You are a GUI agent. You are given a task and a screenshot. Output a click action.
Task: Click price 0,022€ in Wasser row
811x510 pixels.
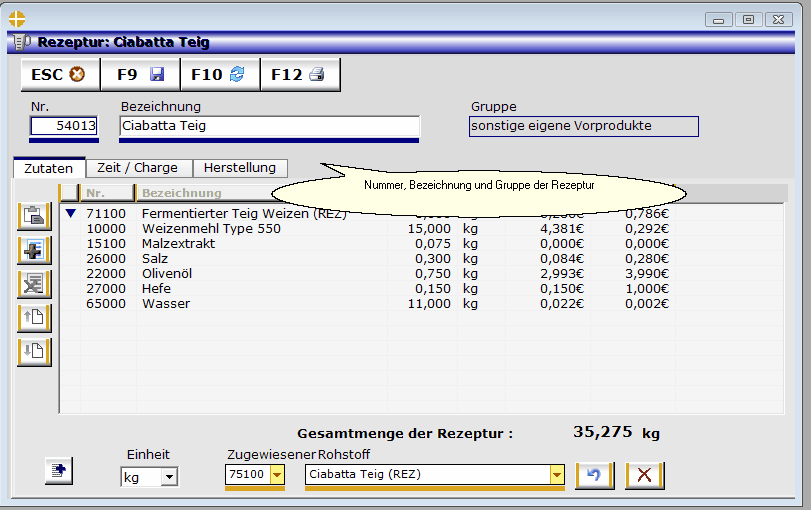[562, 304]
